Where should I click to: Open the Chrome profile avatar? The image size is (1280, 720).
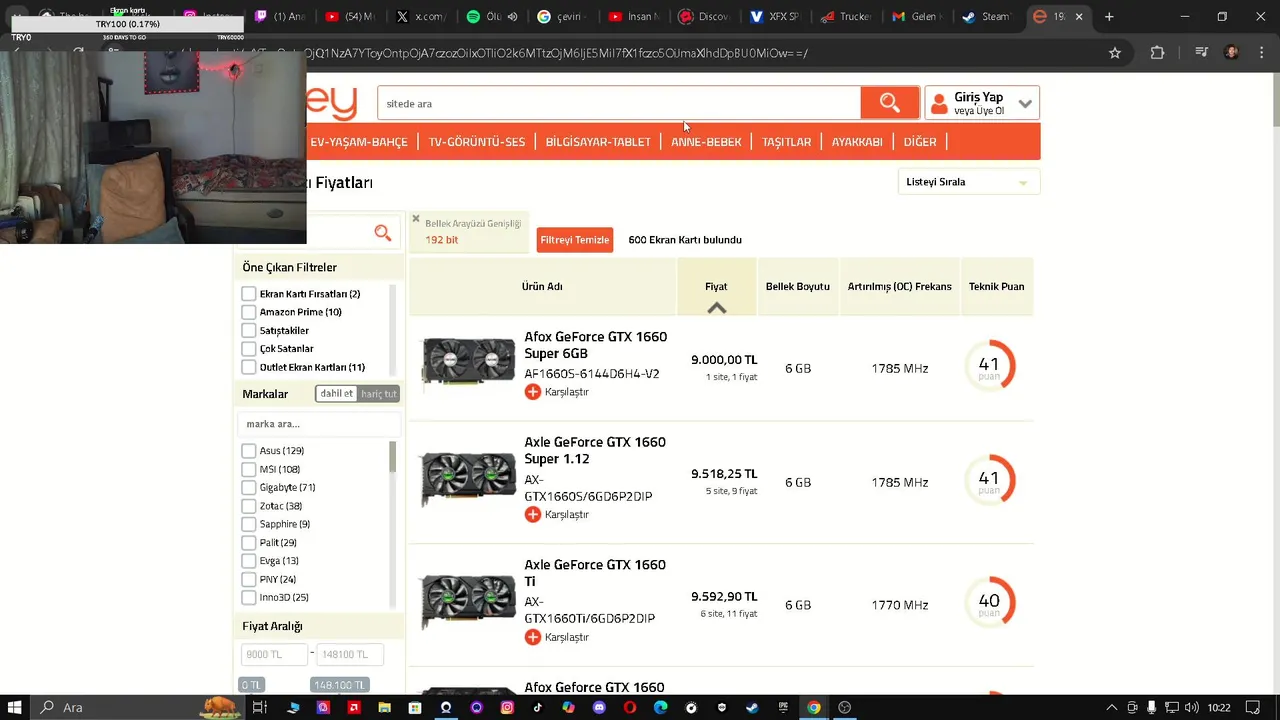[1231, 53]
